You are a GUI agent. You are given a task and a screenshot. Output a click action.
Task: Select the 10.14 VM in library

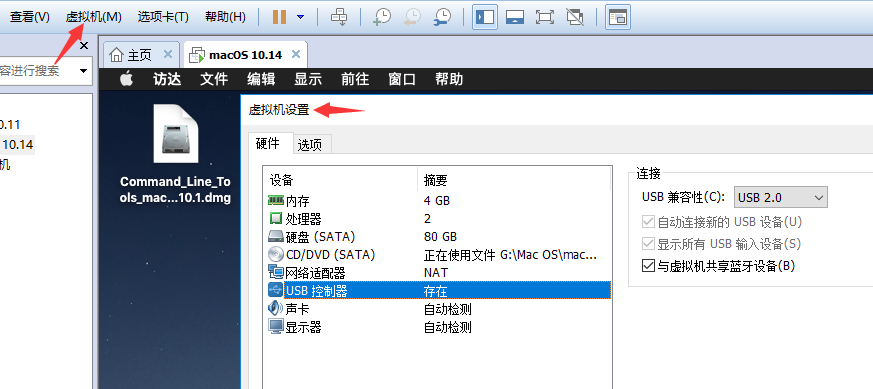coord(18,145)
